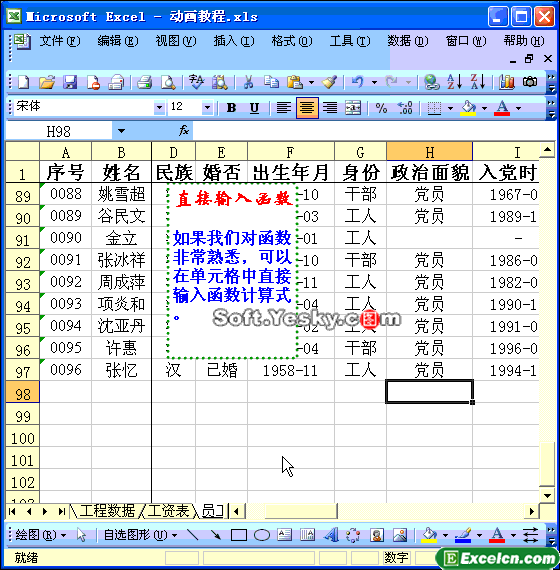The width and height of the screenshot is (560, 570).
Task: Insert a hyperlink with globe icon
Action: click(x=432, y=82)
